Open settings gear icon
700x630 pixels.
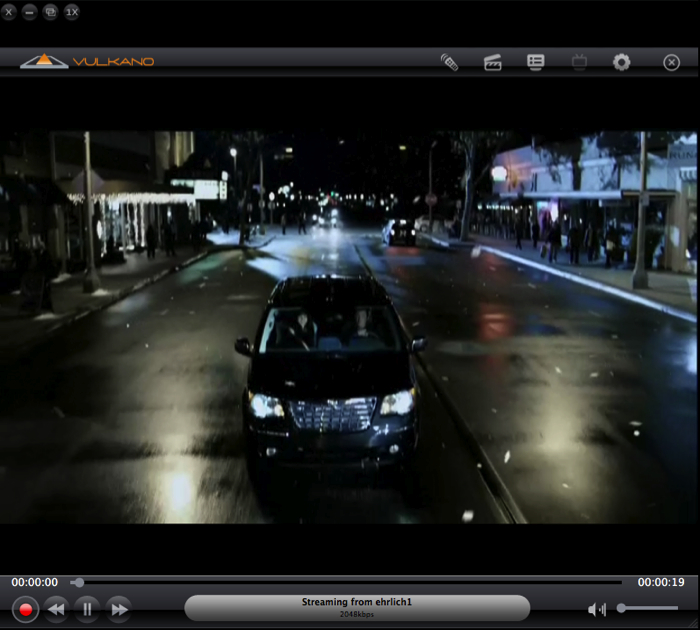[621, 62]
